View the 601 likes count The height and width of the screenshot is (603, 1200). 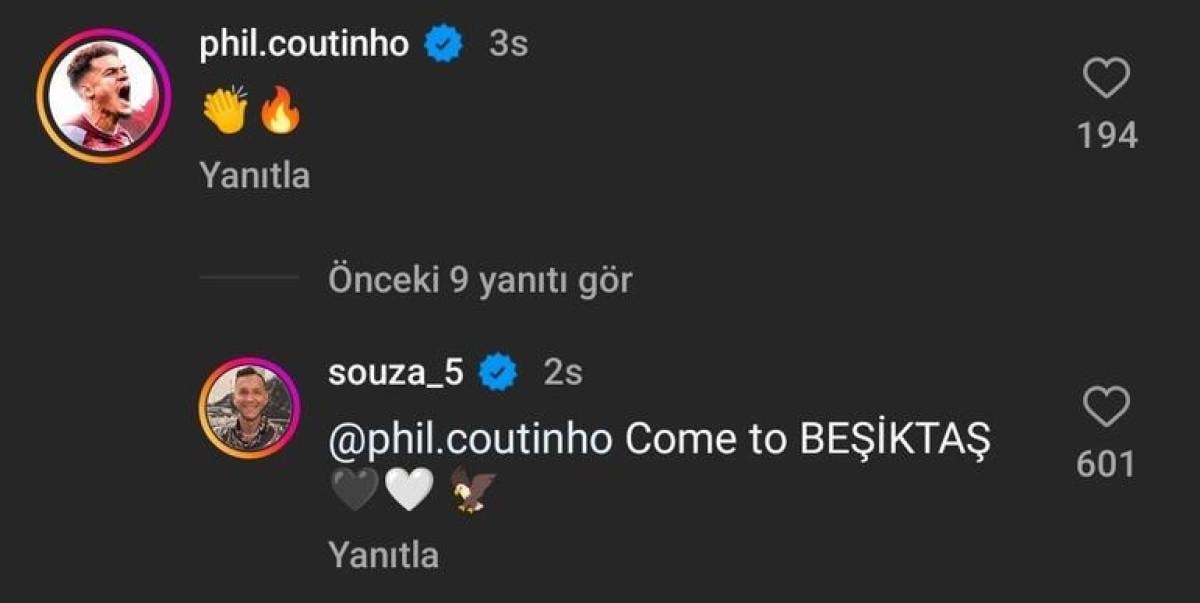pyautogui.click(x=1106, y=464)
